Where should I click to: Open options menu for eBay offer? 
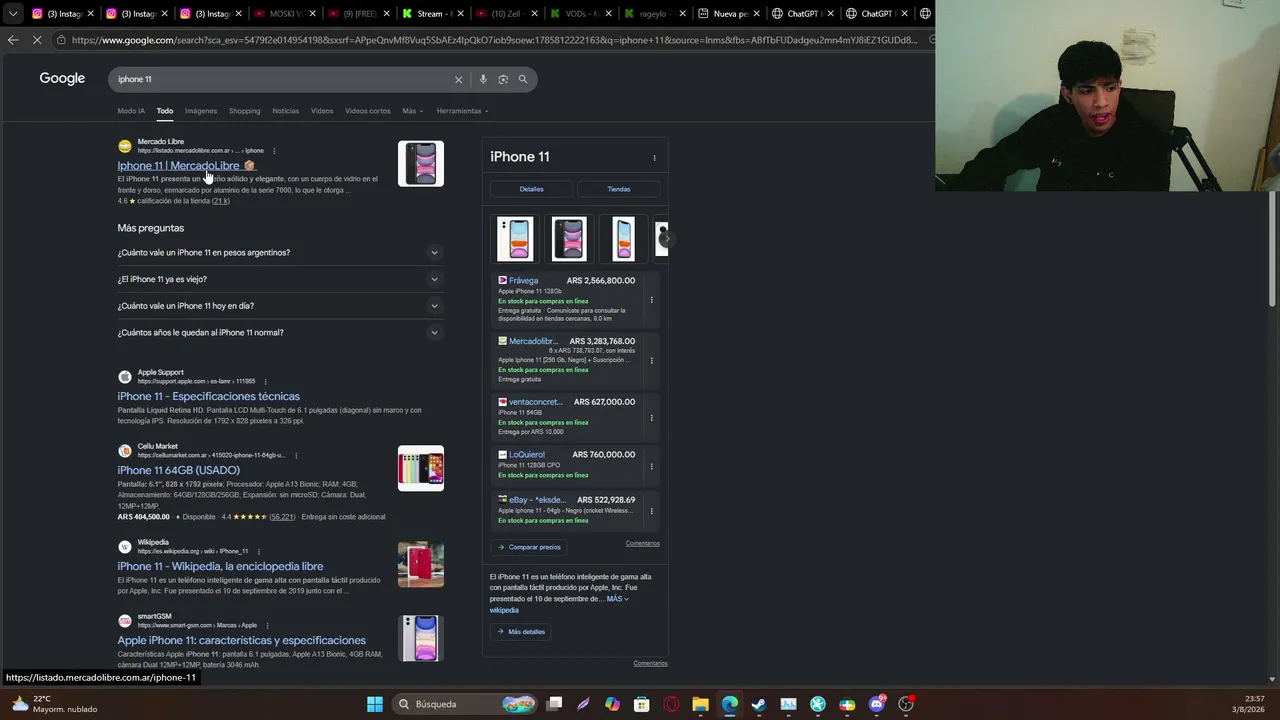pos(651,511)
